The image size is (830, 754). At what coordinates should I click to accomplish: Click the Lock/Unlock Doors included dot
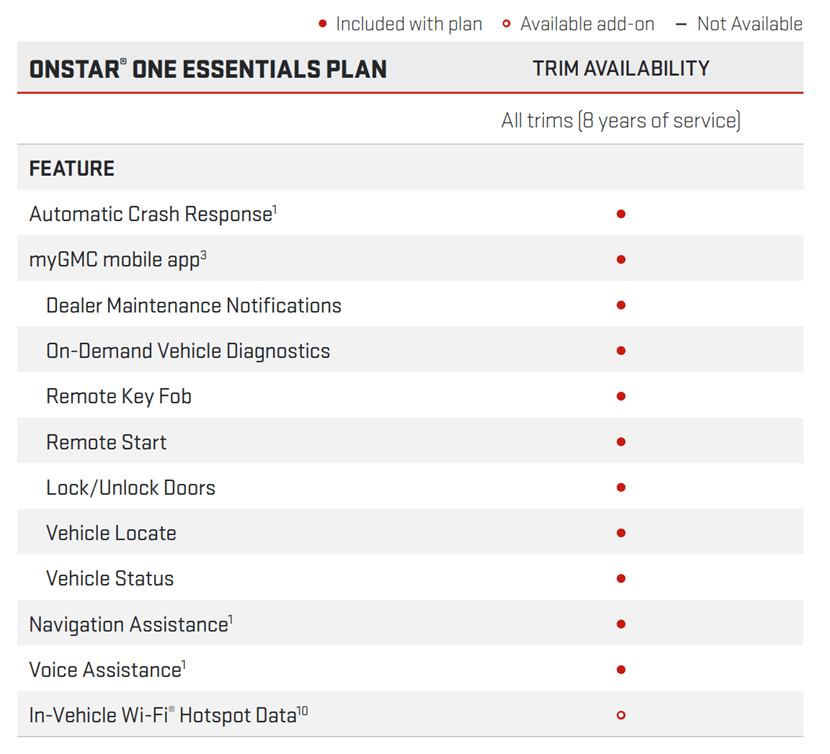click(x=621, y=488)
